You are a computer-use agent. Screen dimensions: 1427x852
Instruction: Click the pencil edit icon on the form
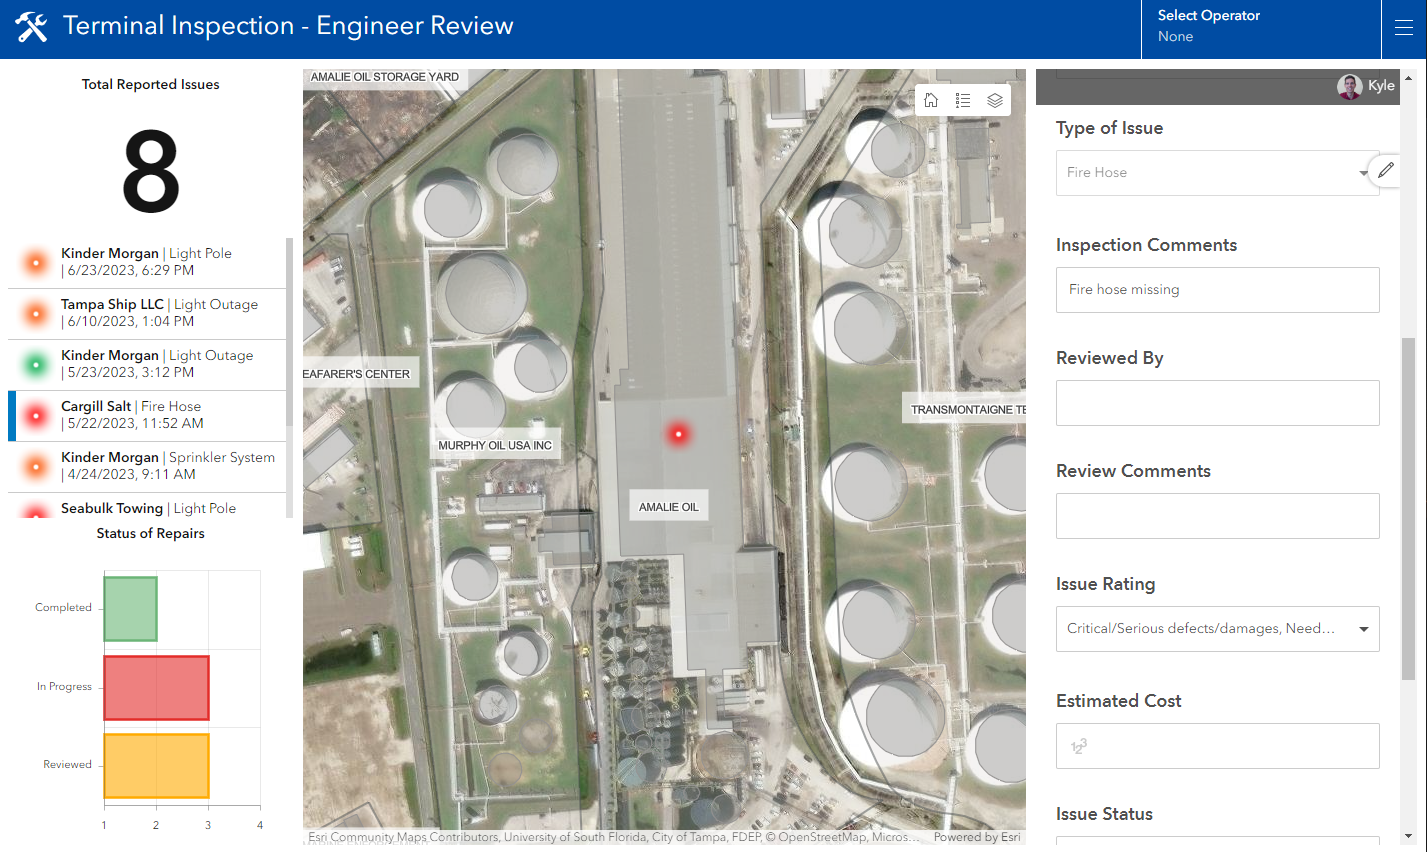point(1387,170)
